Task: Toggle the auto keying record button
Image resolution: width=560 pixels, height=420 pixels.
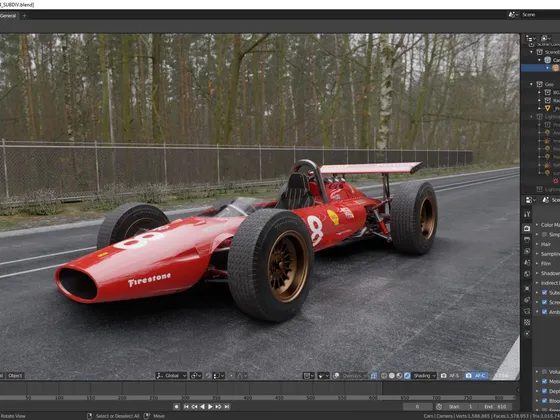Action: coord(176,406)
